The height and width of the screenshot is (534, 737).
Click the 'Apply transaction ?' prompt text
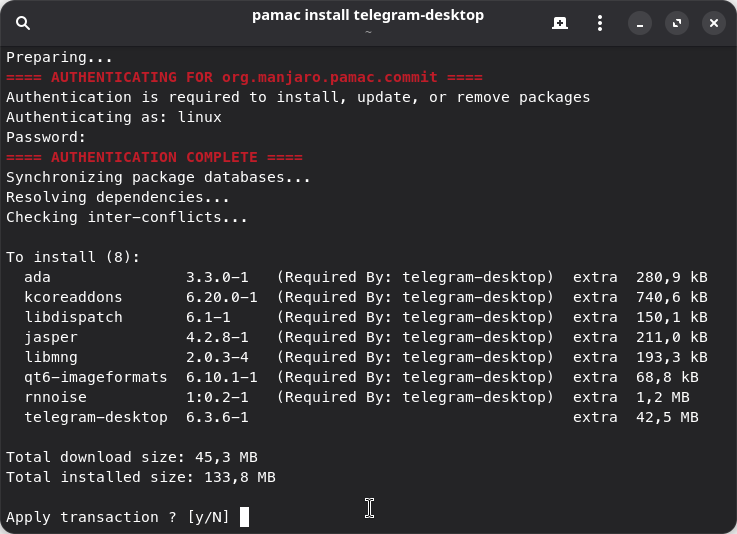coord(92,517)
